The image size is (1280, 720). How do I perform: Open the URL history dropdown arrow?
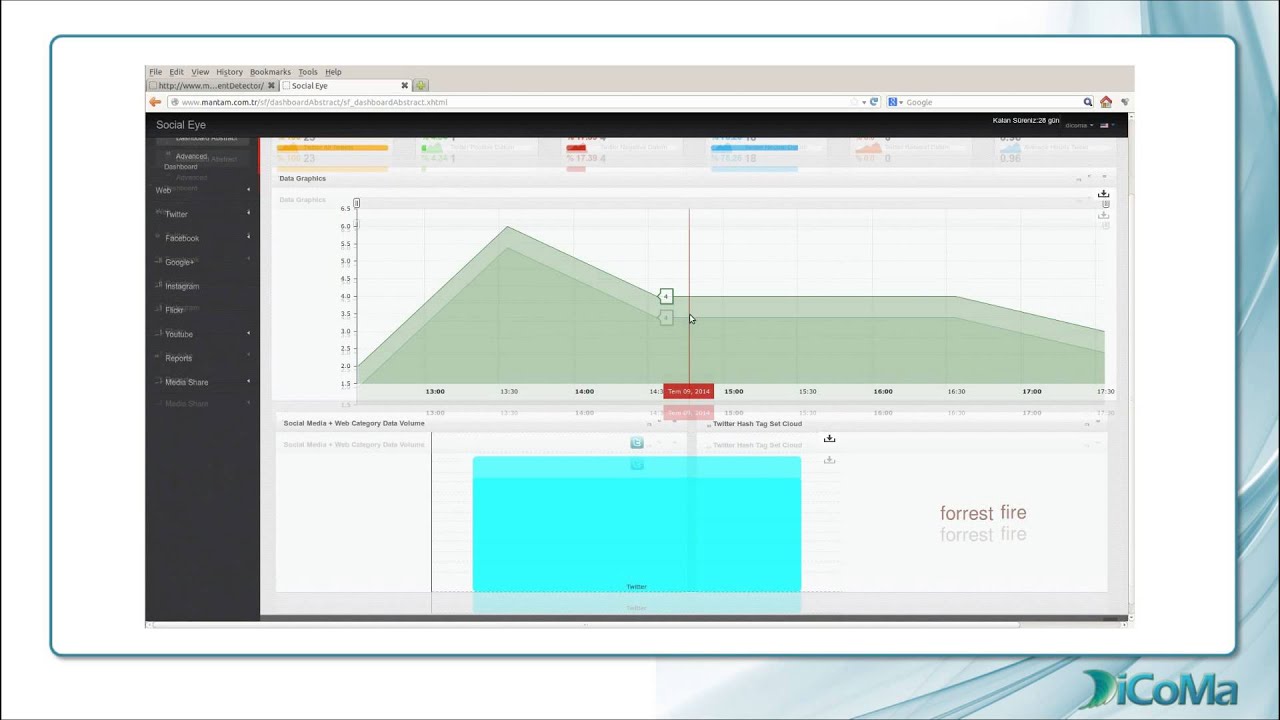(863, 102)
